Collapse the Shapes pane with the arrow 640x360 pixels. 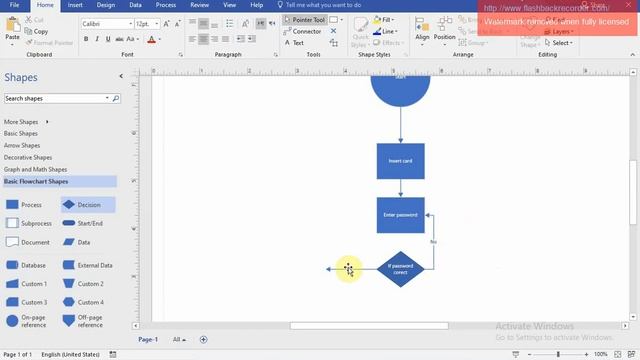click(121, 76)
